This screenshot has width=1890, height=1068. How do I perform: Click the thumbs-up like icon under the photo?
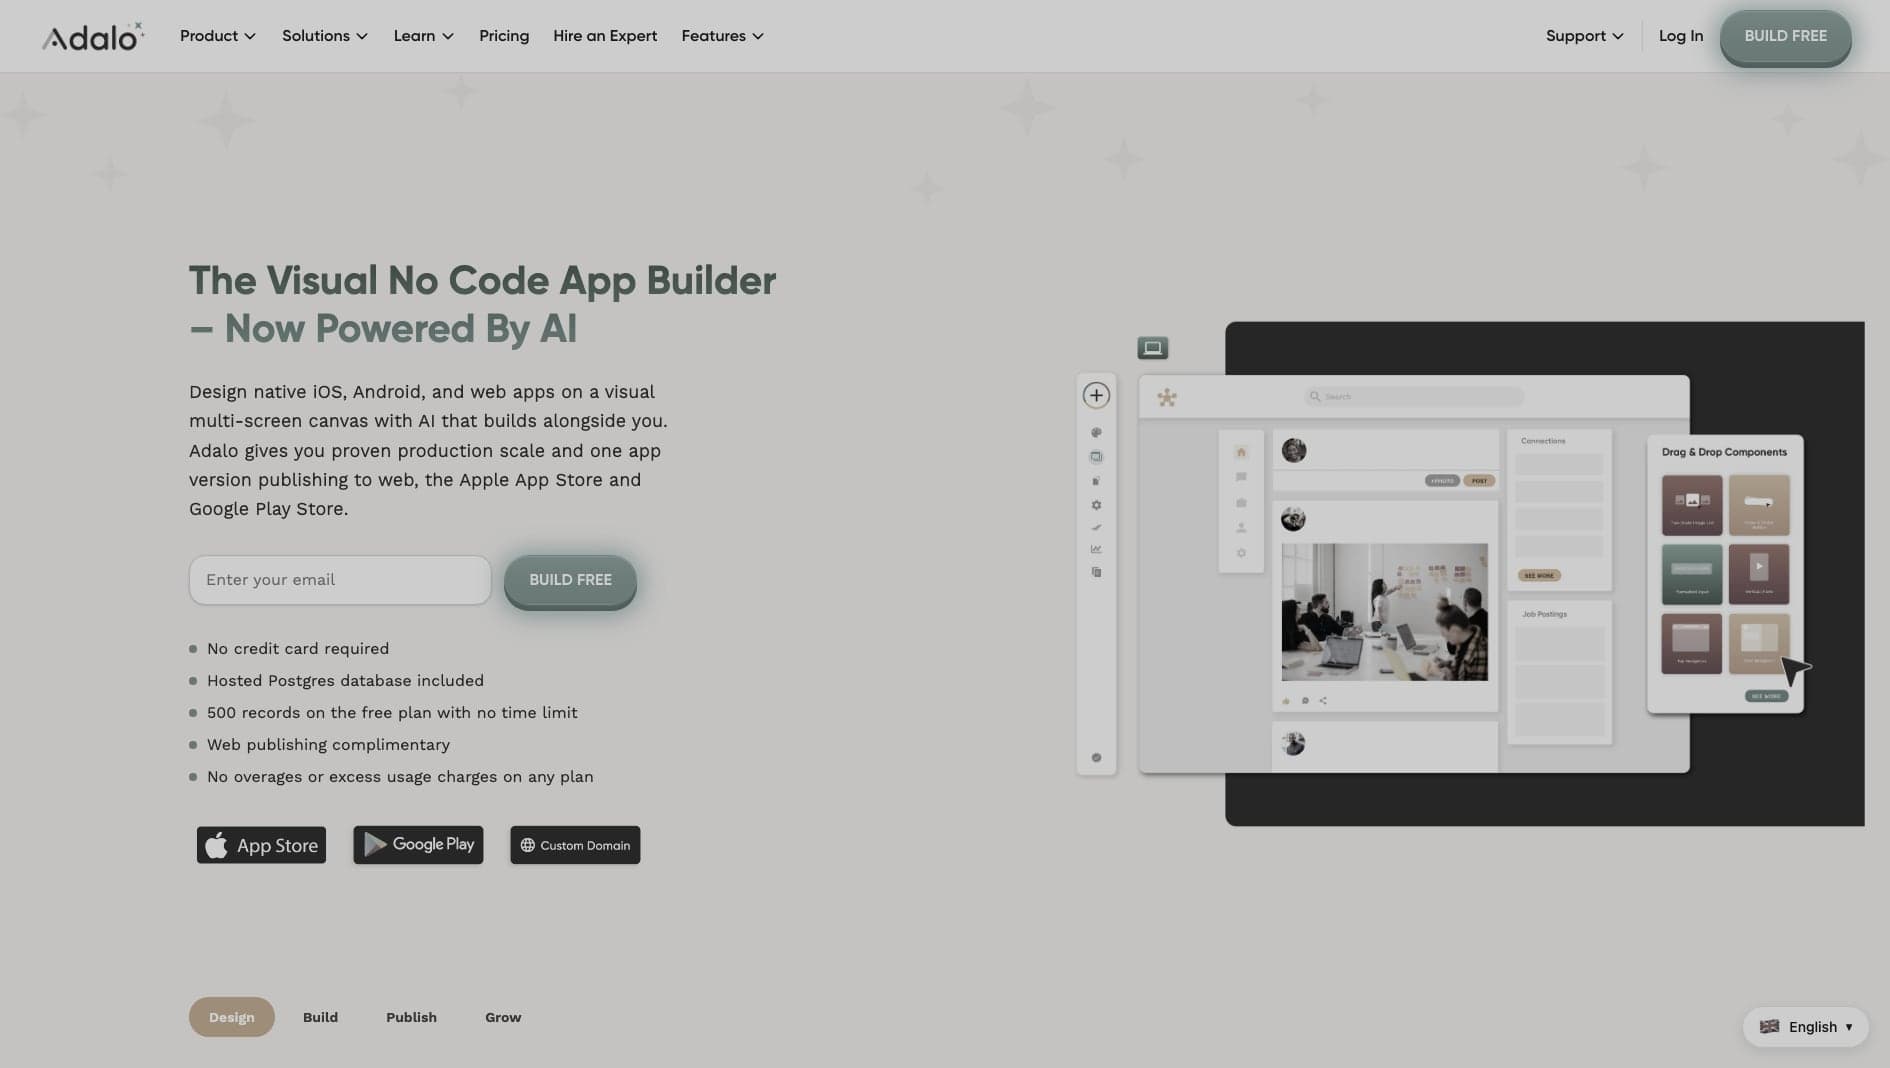[1286, 701]
